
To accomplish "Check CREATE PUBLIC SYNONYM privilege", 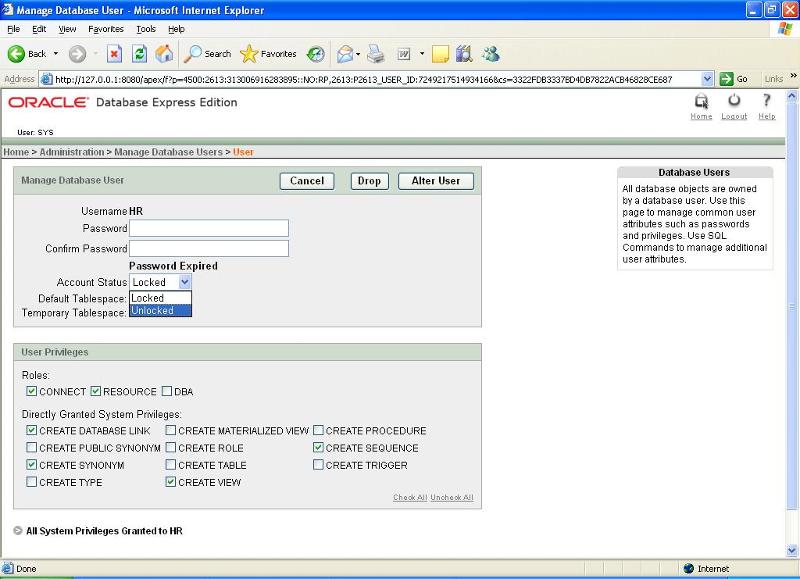I will tap(32, 448).
